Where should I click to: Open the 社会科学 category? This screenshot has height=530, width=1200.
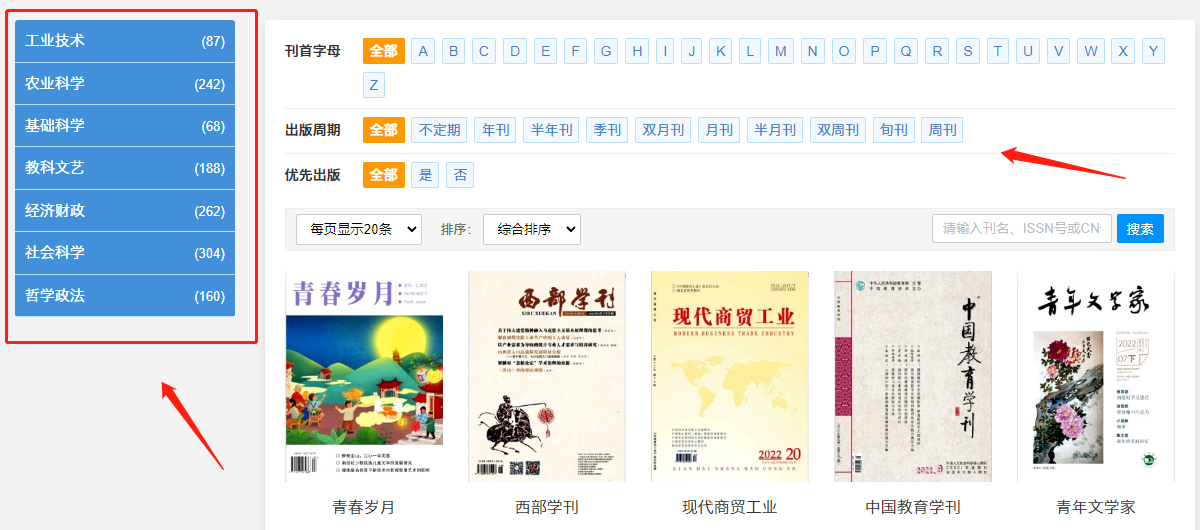point(125,253)
